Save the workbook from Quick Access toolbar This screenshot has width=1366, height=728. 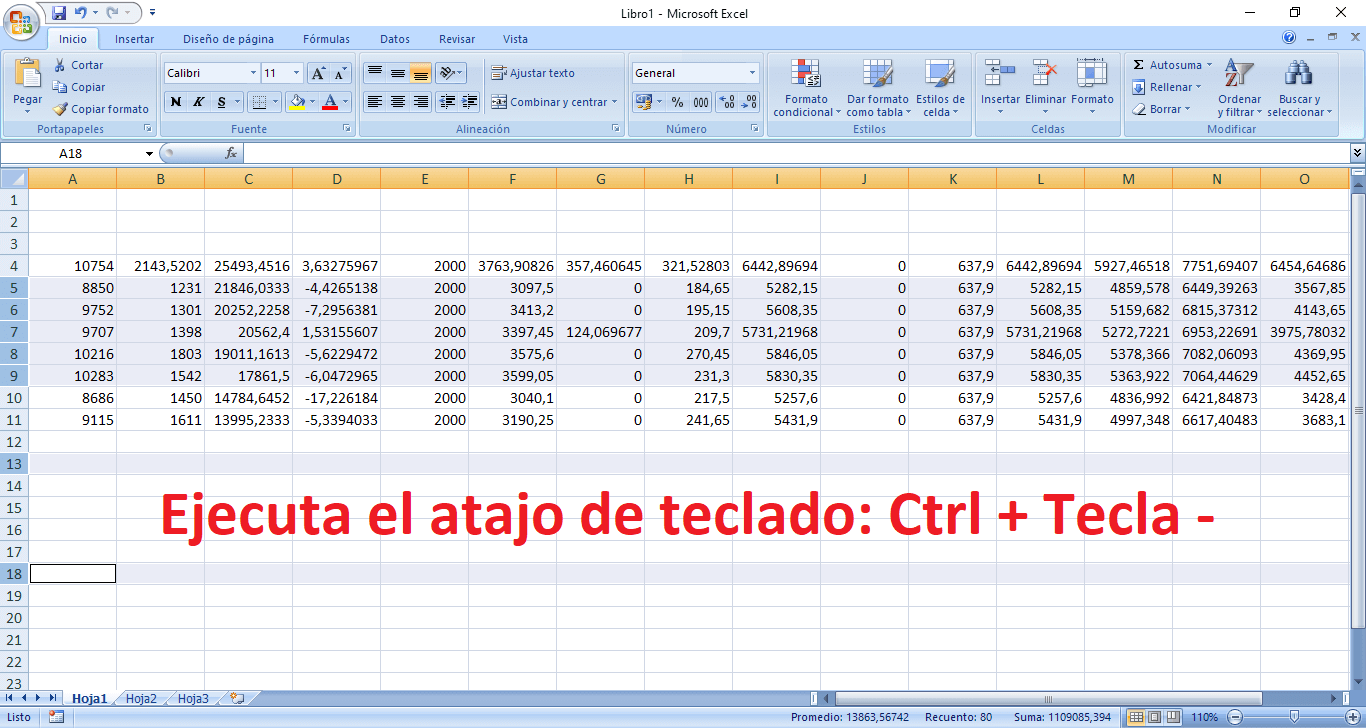click(59, 13)
